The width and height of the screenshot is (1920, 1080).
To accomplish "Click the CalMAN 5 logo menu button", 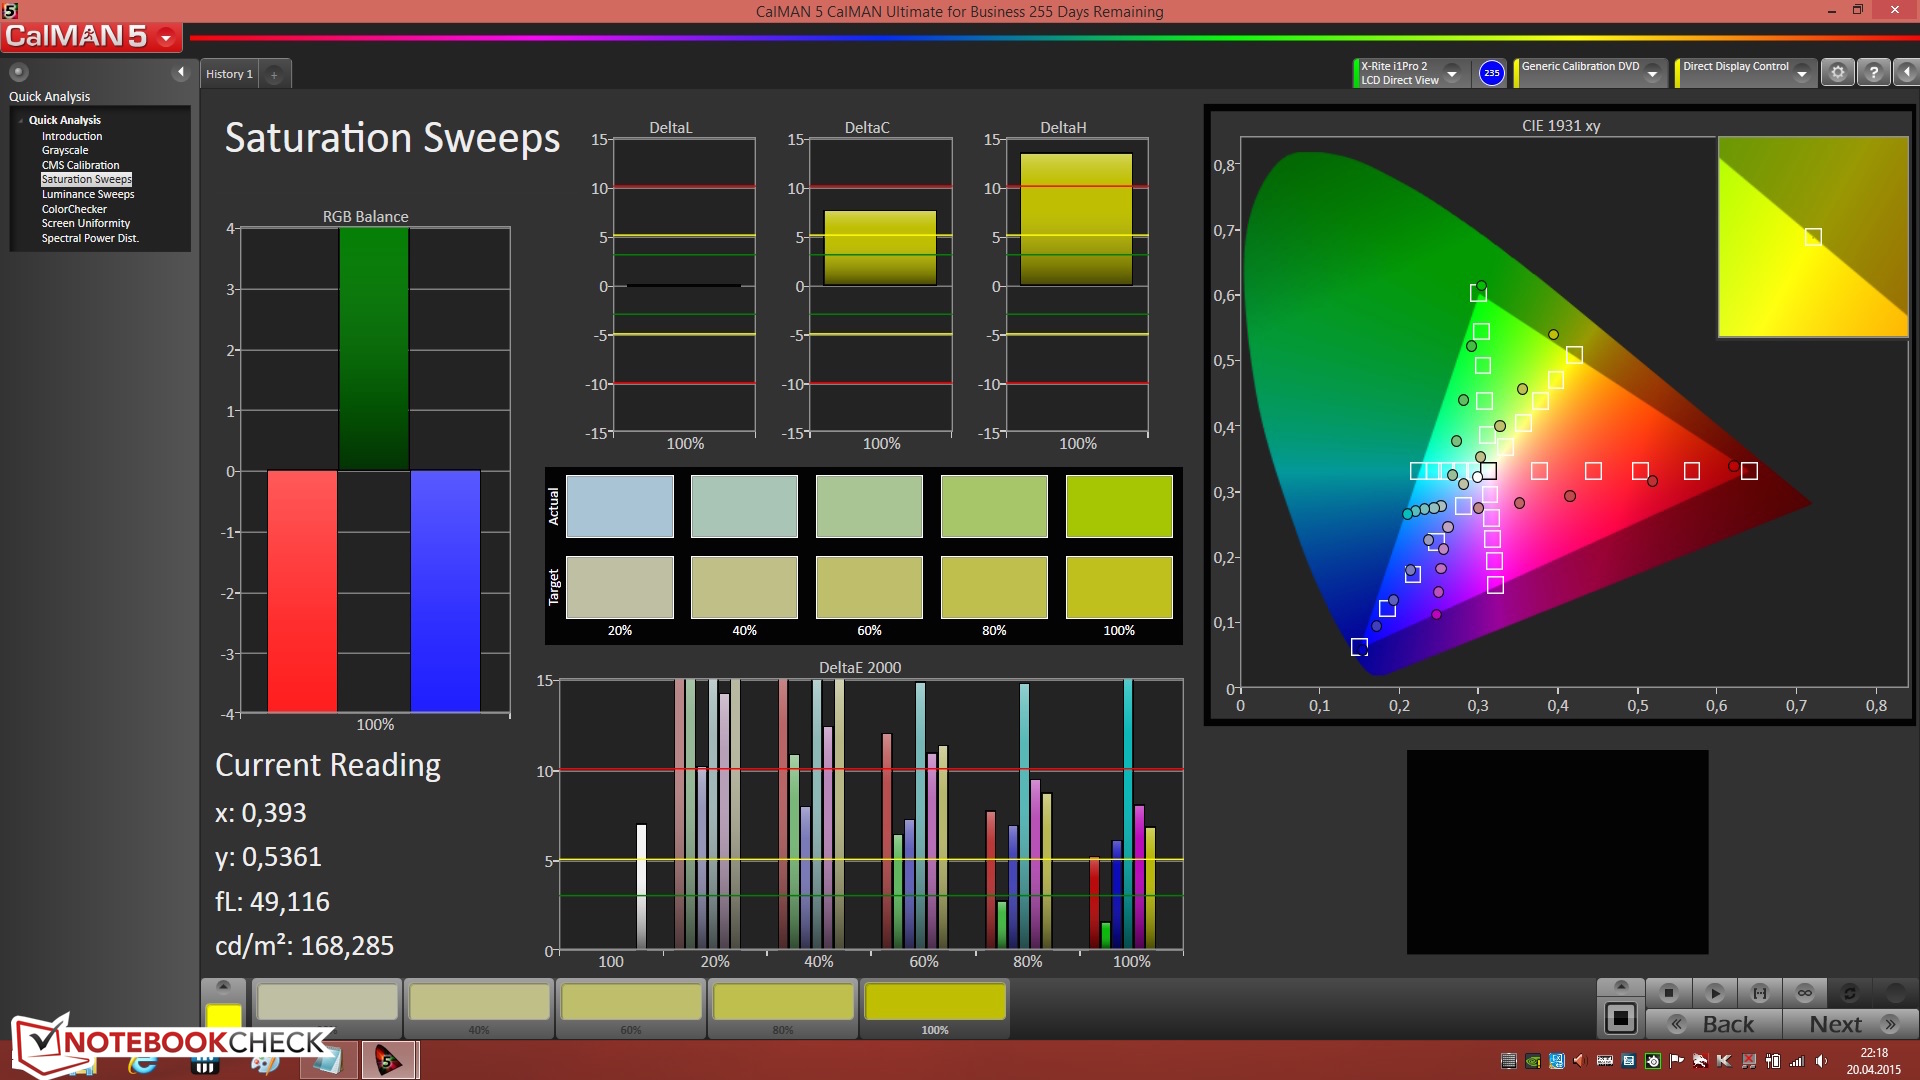I will click(91, 37).
